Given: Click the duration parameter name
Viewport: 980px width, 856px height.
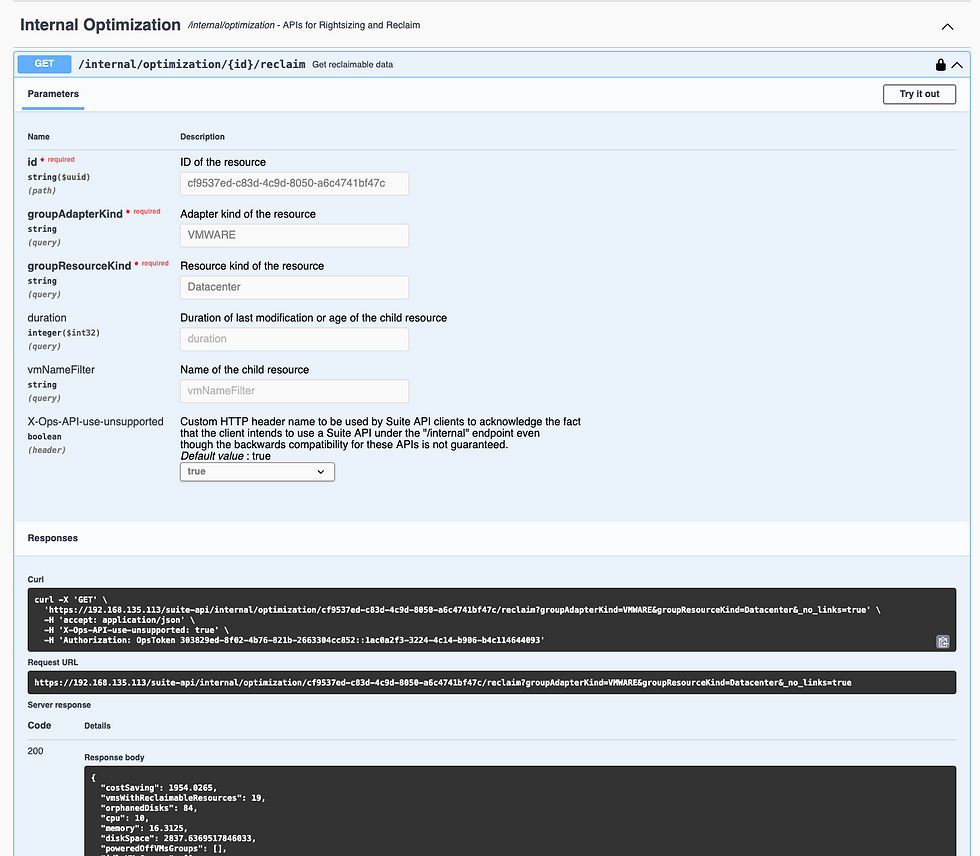Looking at the screenshot, I should coord(47,318).
